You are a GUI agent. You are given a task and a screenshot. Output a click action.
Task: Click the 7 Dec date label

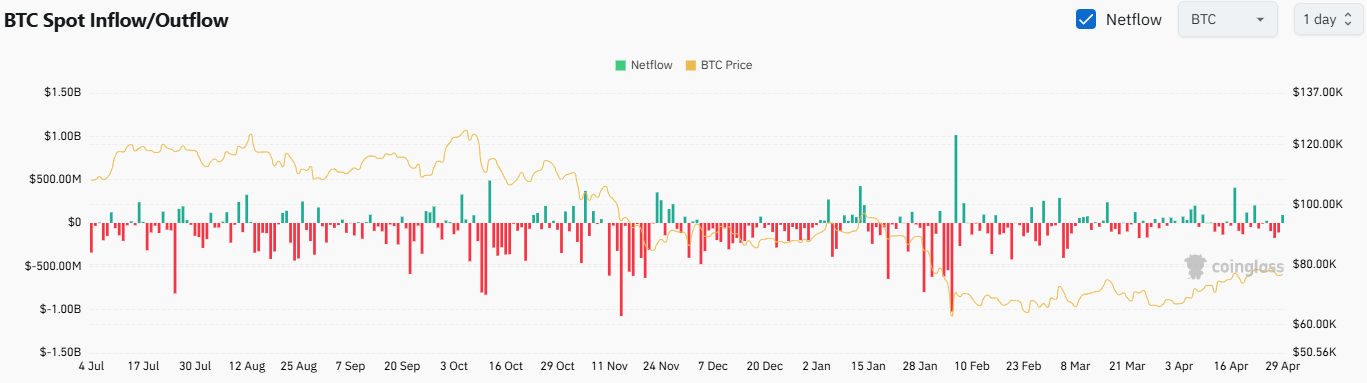(713, 367)
